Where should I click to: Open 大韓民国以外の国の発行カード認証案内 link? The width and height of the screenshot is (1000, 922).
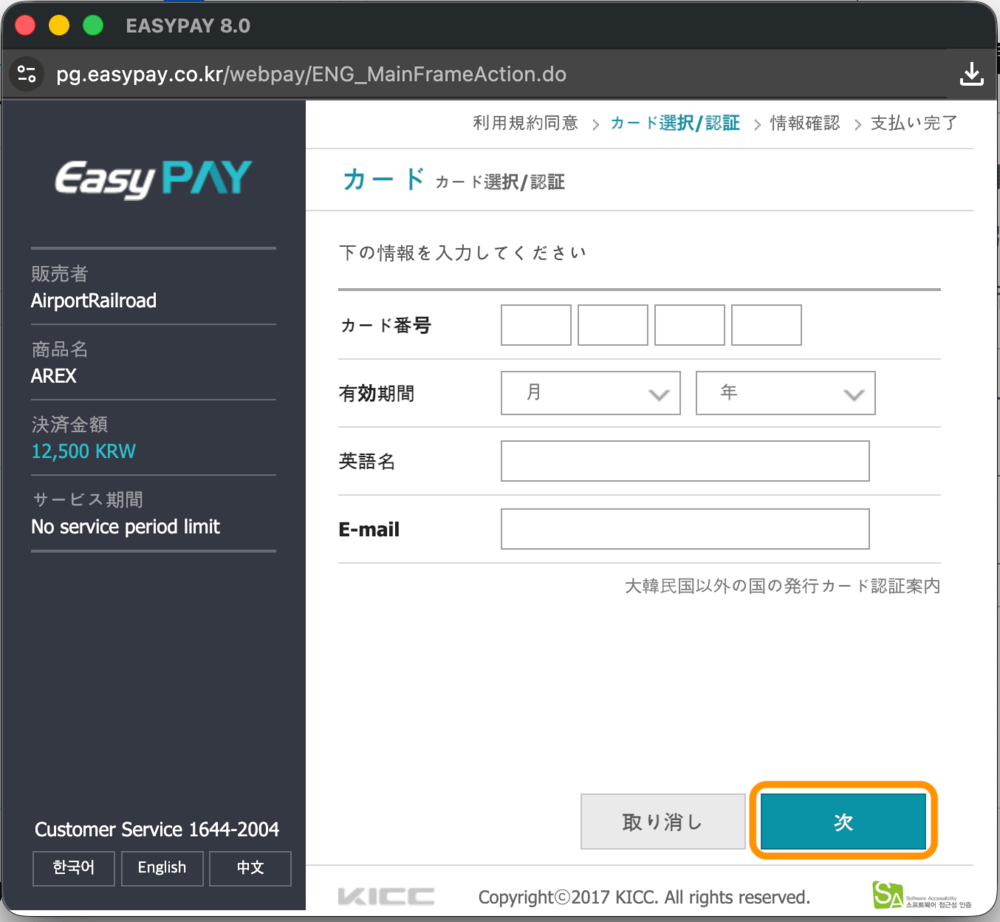click(x=782, y=586)
